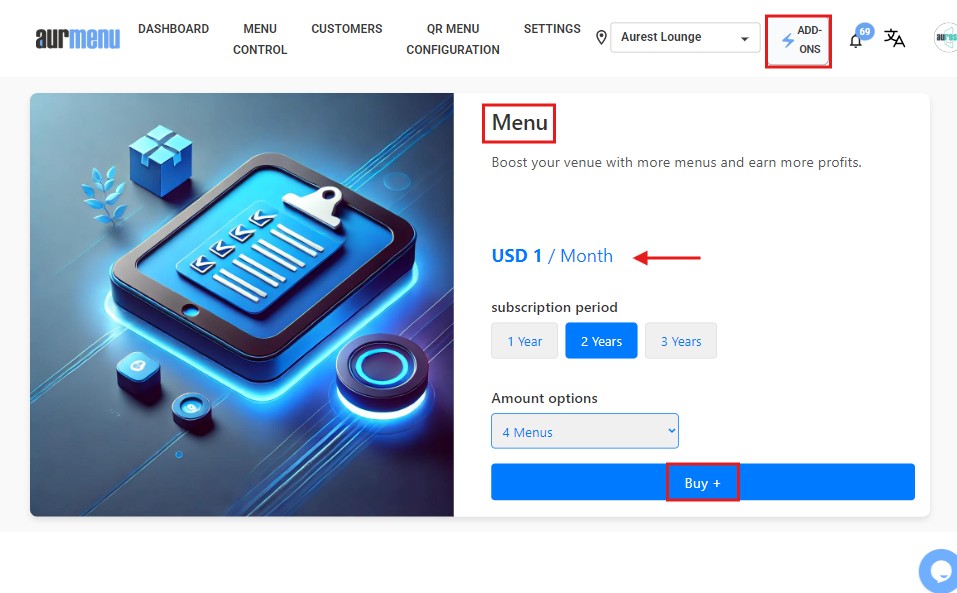Viewport: 957px width, 593px height.
Task: Open the Add-ons button
Action: click(x=798, y=40)
